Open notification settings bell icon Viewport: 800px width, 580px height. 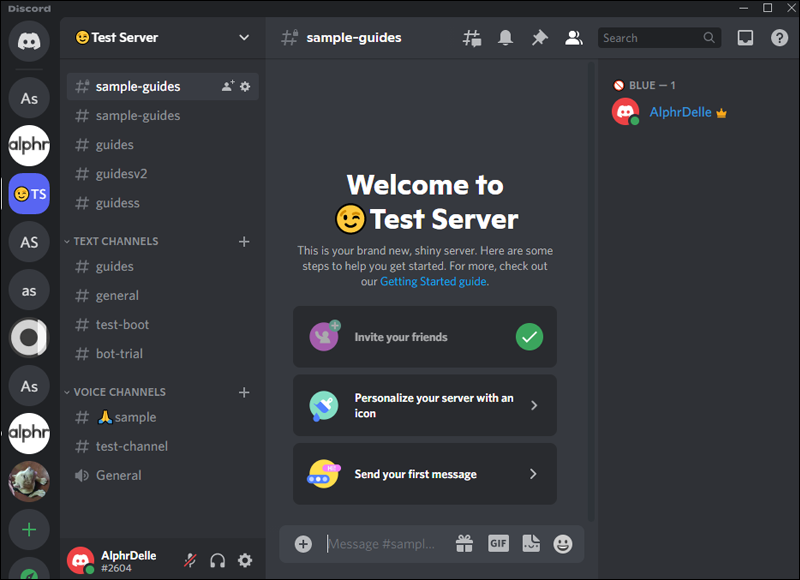coord(505,38)
